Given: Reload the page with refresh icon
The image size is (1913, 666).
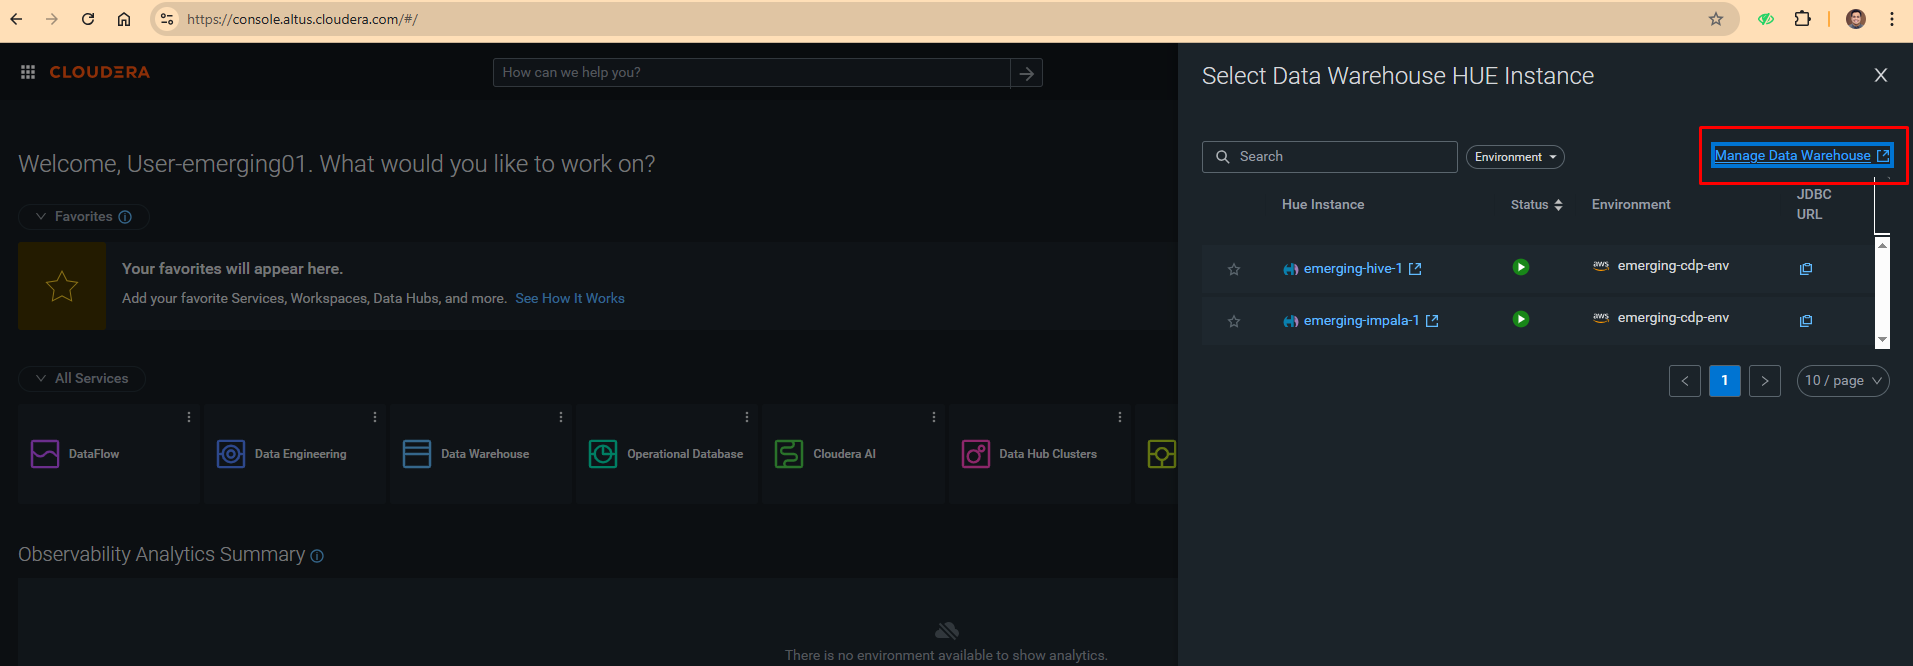Looking at the screenshot, I should tap(88, 19).
